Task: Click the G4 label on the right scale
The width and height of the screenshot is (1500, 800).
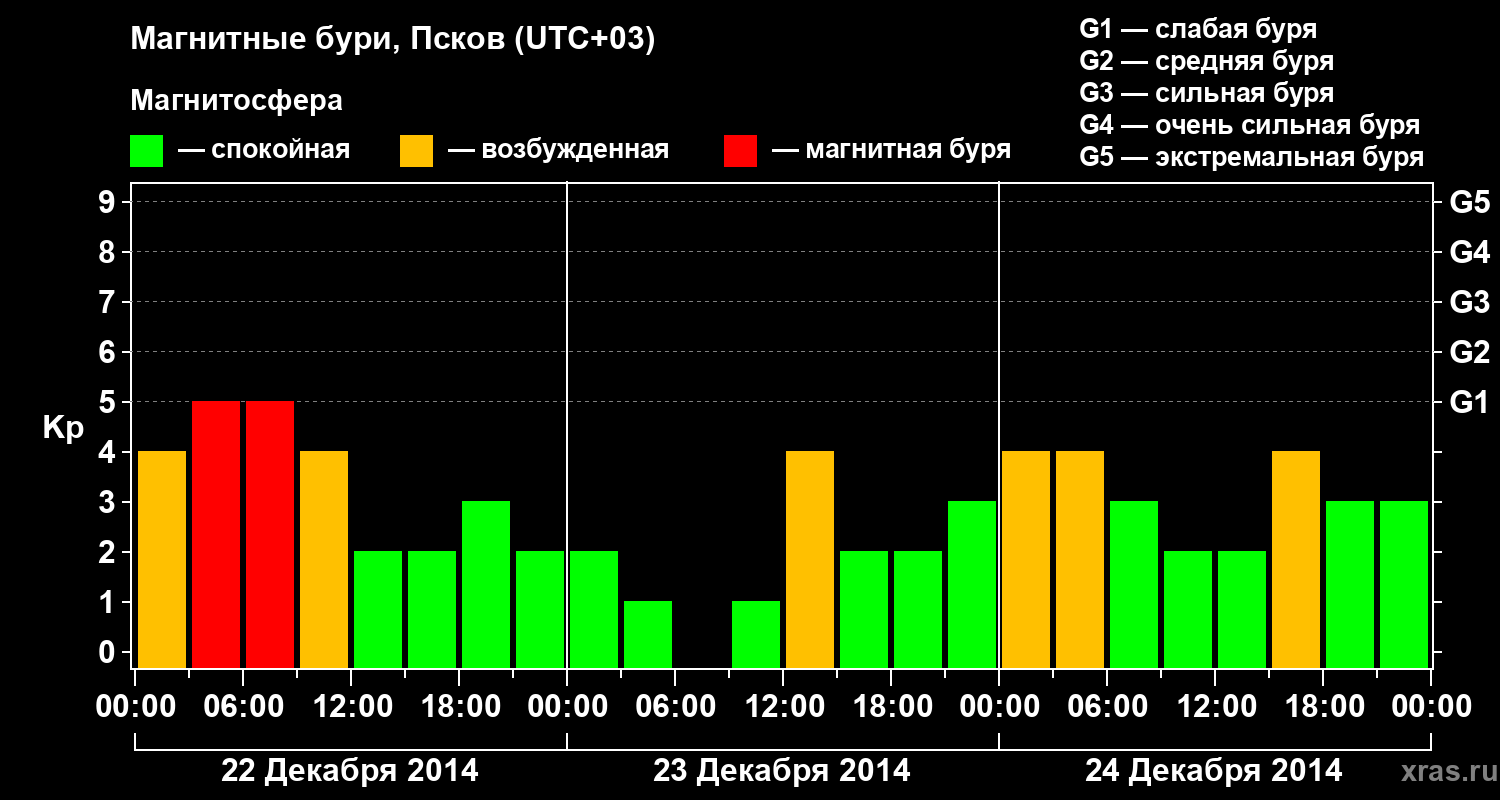Action: pyautogui.click(x=1470, y=253)
